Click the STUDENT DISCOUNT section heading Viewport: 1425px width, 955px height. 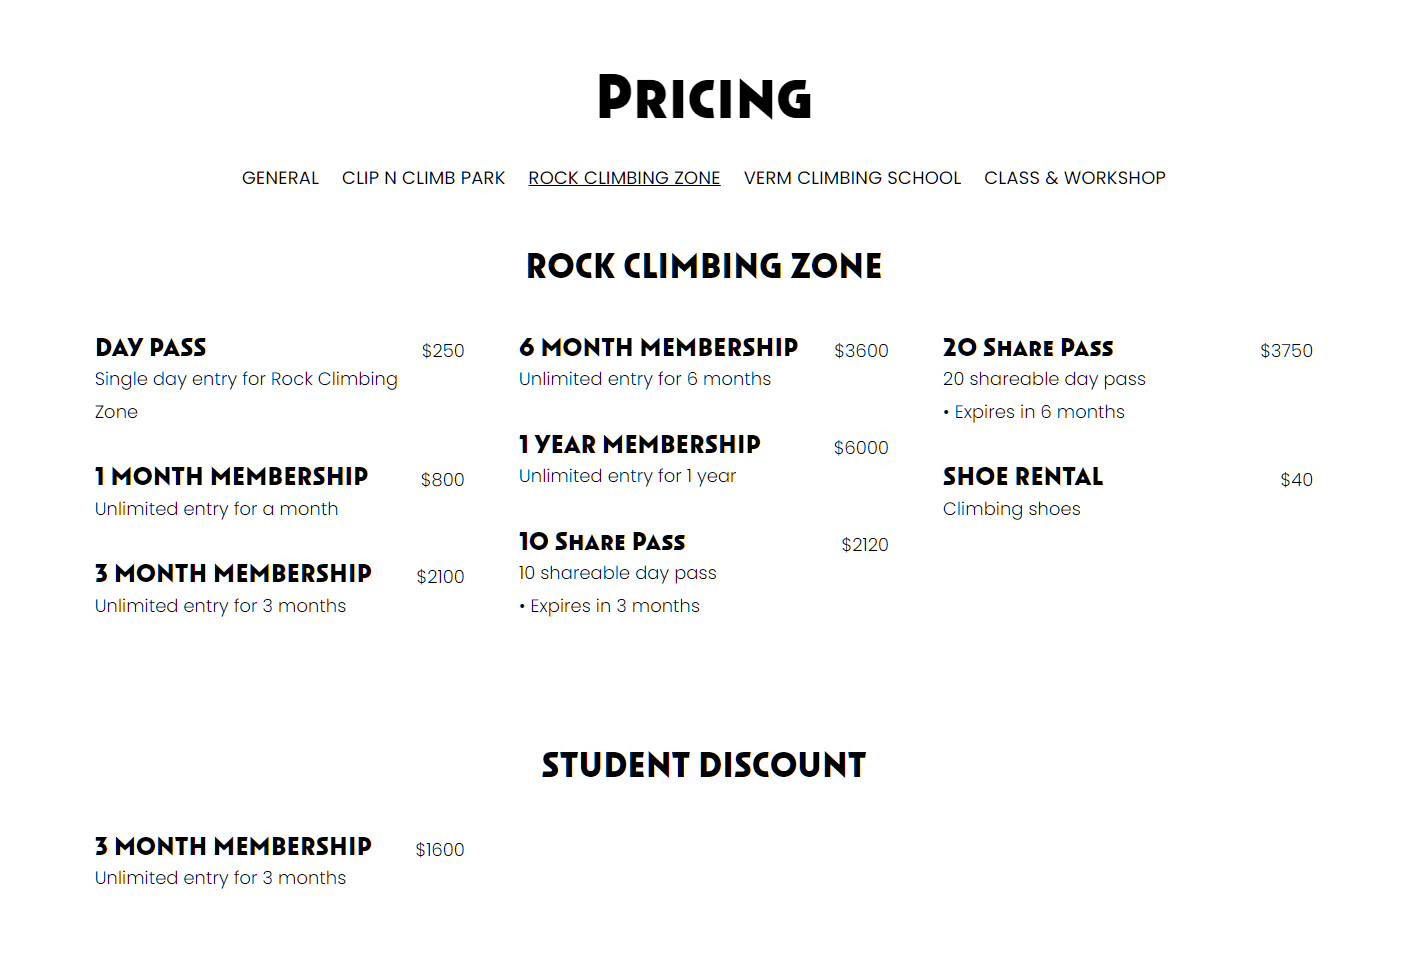pos(704,765)
